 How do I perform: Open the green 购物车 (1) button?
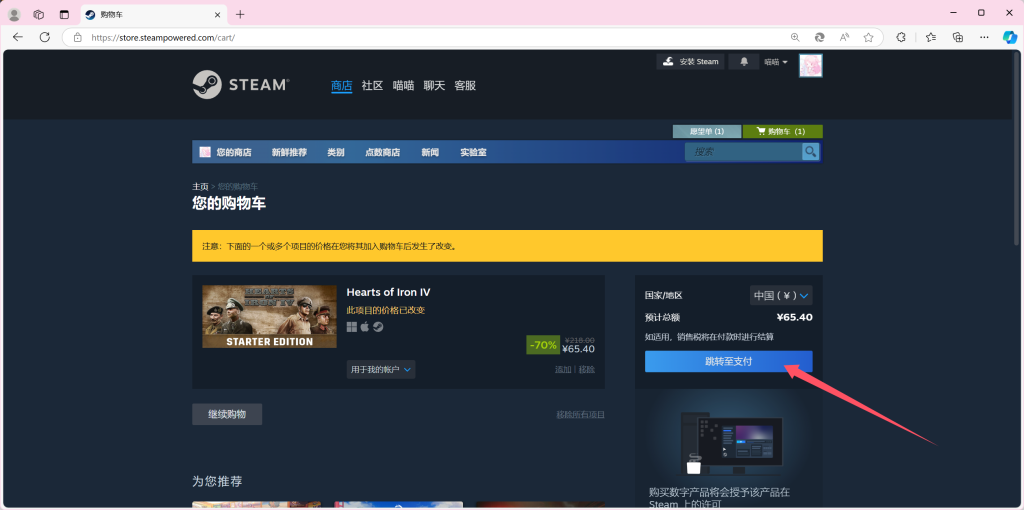click(782, 131)
